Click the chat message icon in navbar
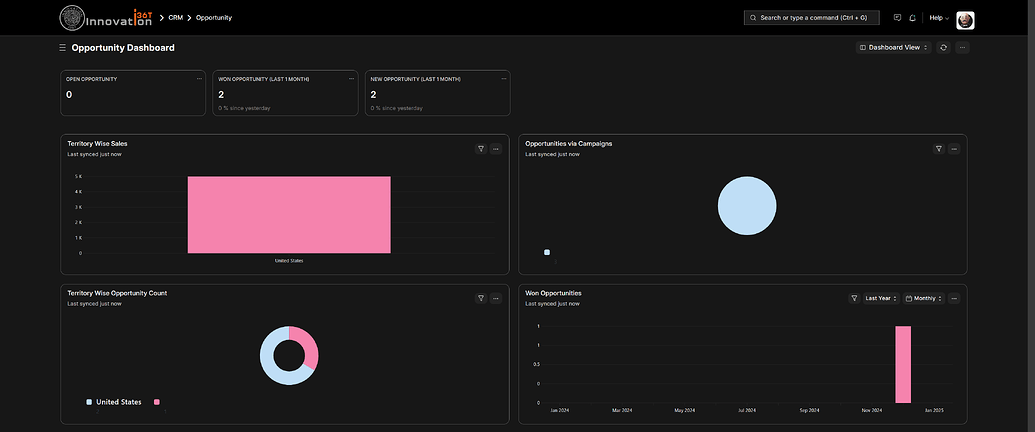Image resolution: width=1035 pixels, height=432 pixels. pos(897,18)
